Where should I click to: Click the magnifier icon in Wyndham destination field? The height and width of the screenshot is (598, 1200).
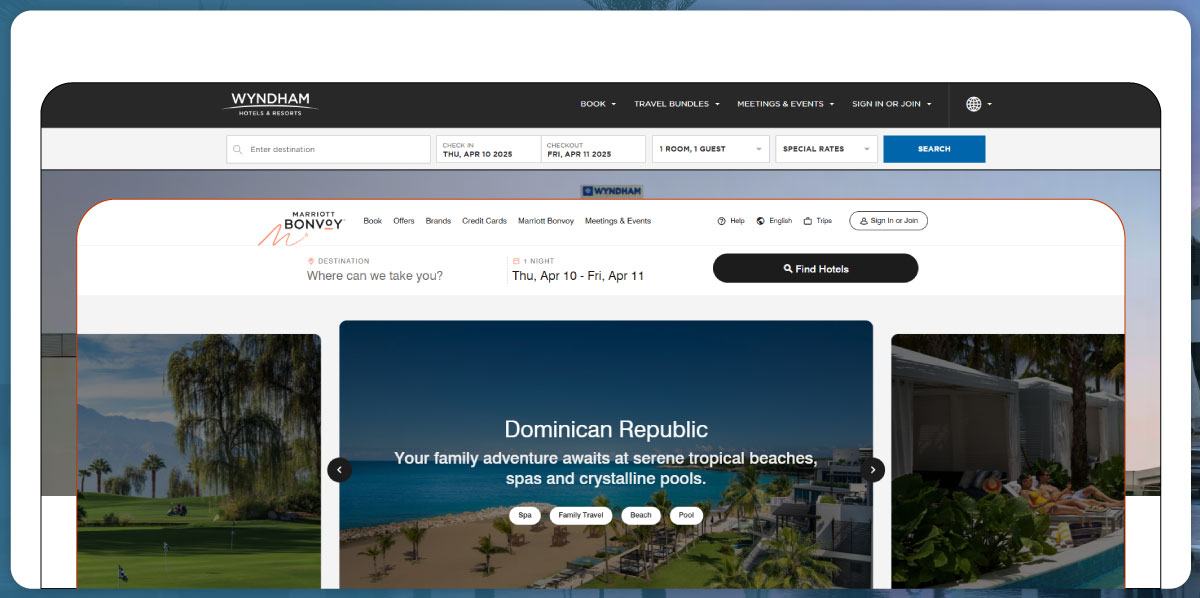coord(237,150)
